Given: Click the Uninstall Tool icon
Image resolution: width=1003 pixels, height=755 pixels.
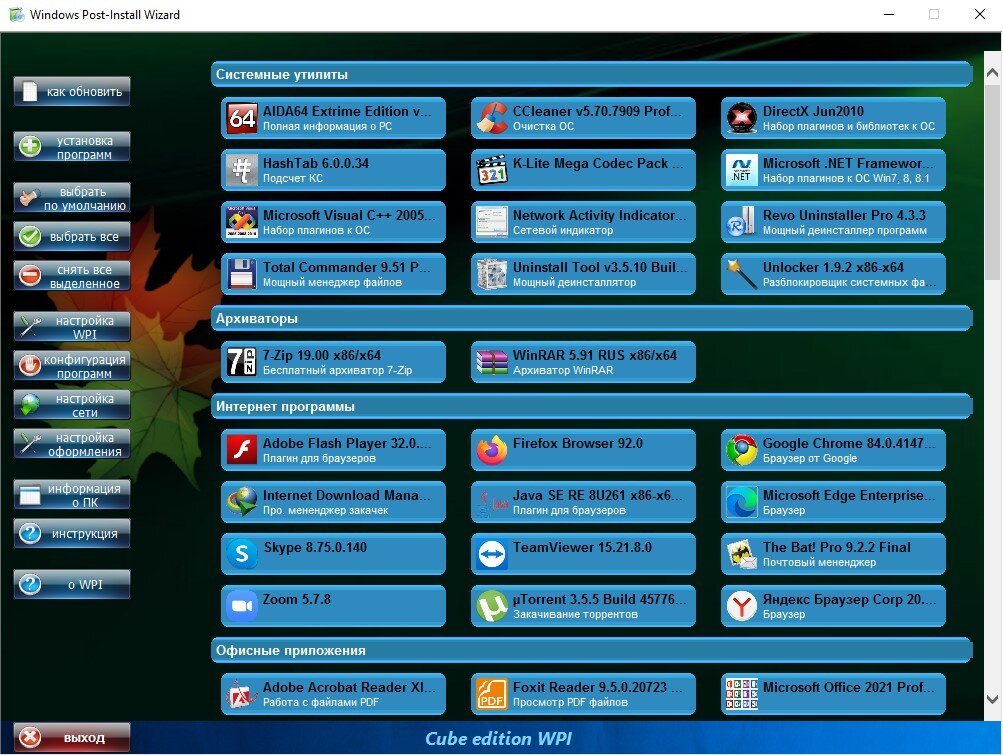Looking at the screenshot, I should [x=492, y=274].
